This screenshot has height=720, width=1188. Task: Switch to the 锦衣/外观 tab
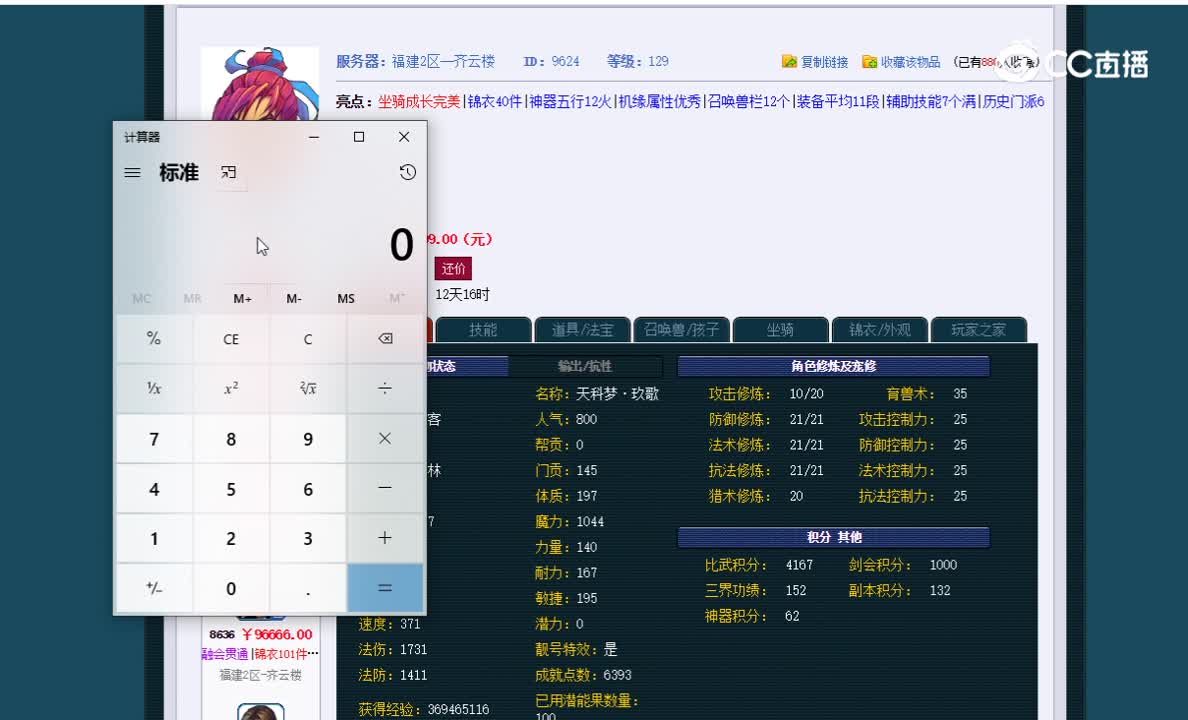[879, 329]
